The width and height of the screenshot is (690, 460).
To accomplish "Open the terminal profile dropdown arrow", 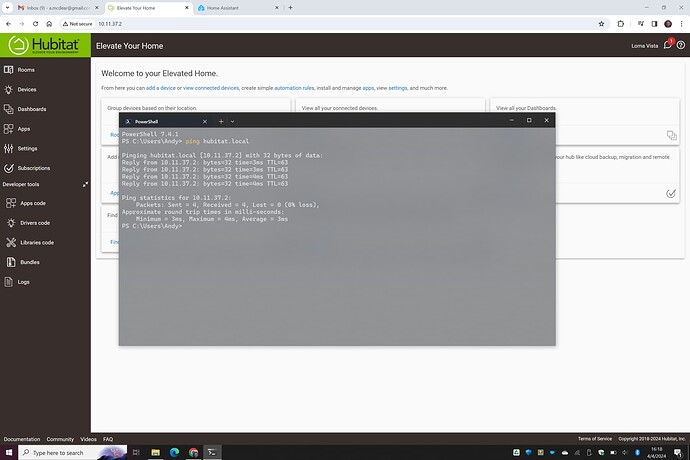I will pos(232,121).
